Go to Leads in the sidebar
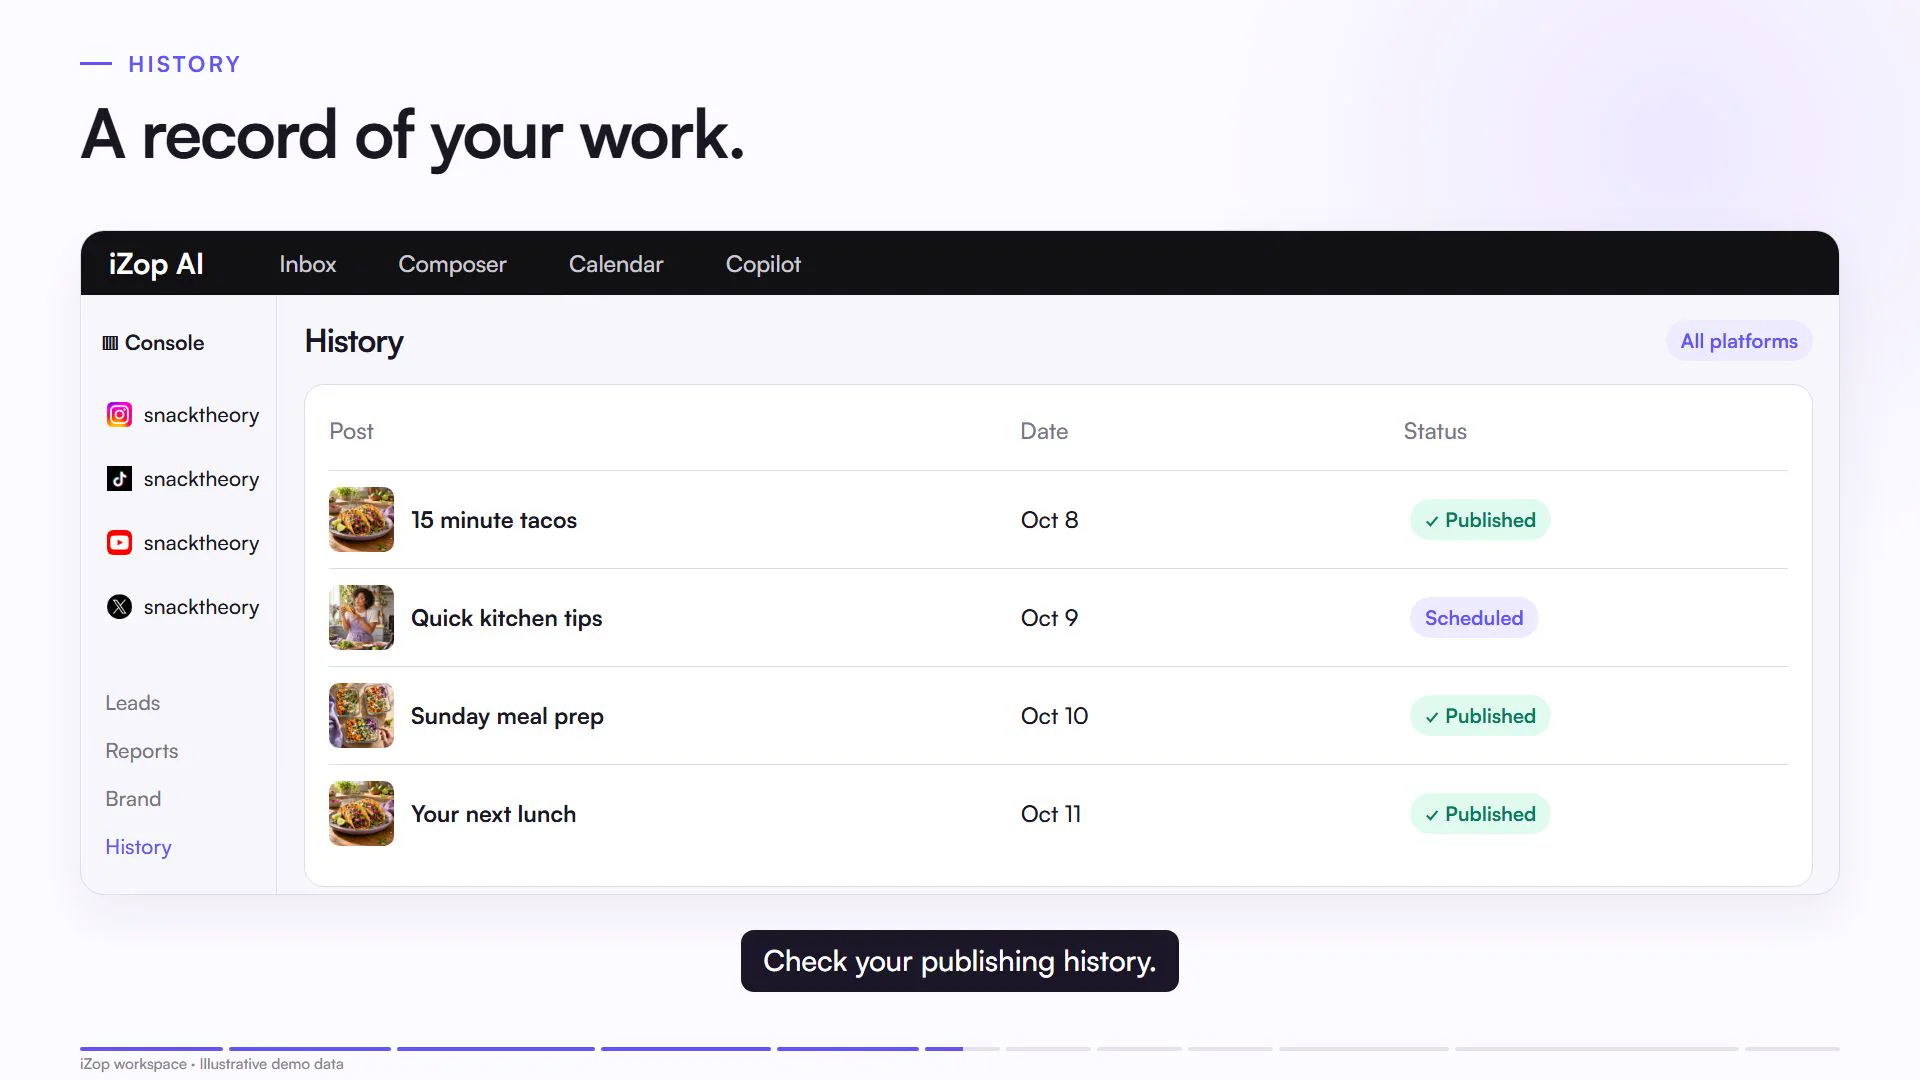The image size is (1920, 1080). pyautogui.click(x=133, y=703)
